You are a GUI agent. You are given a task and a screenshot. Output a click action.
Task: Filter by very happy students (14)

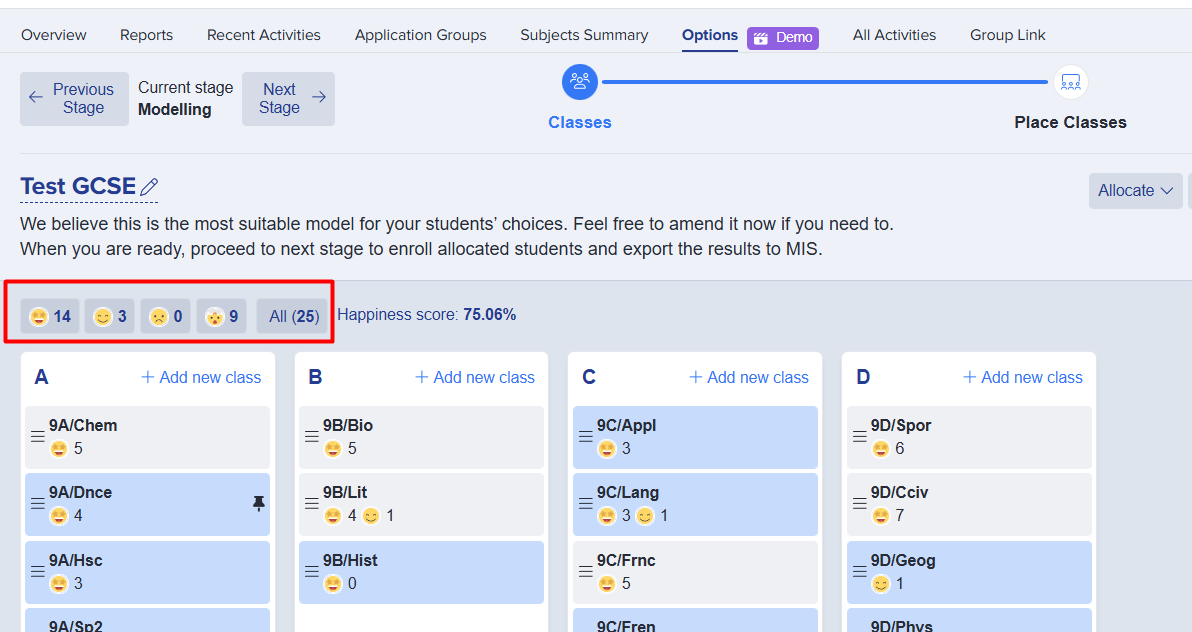click(x=50, y=317)
